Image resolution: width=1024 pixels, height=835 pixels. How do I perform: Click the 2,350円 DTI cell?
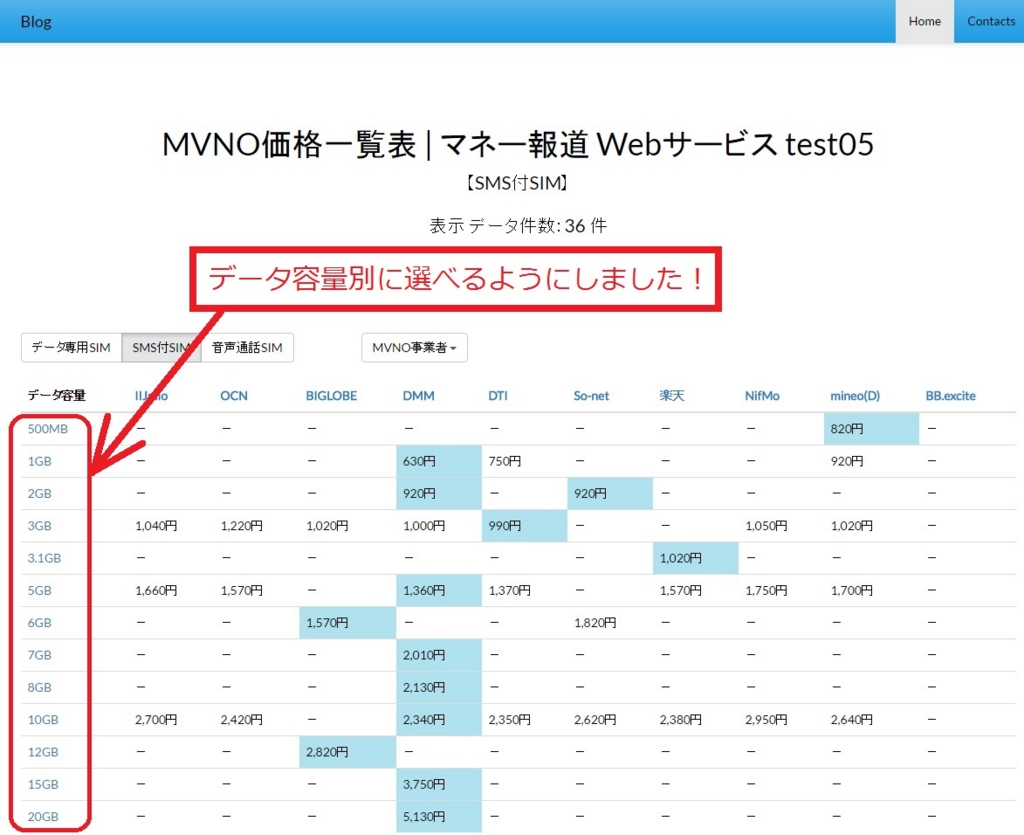click(x=524, y=720)
